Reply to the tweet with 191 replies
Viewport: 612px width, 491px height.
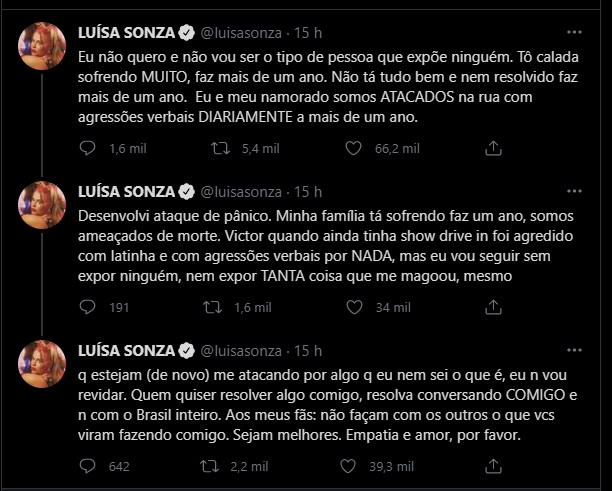point(87,307)
